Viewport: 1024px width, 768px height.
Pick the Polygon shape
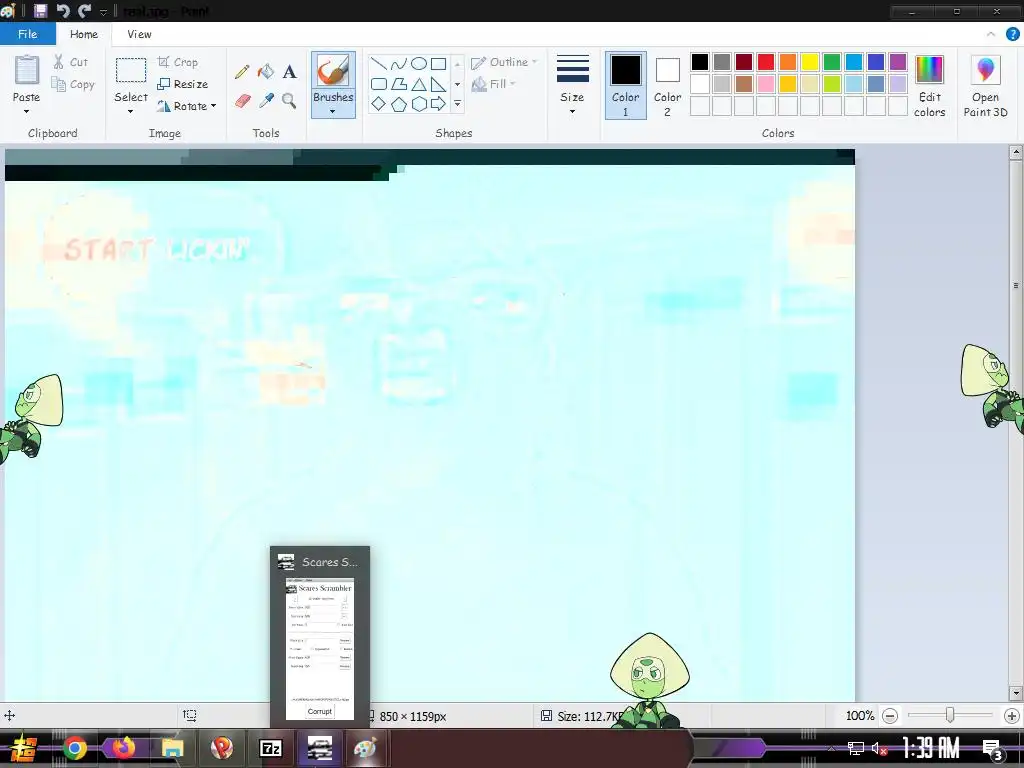pos(398,84)
